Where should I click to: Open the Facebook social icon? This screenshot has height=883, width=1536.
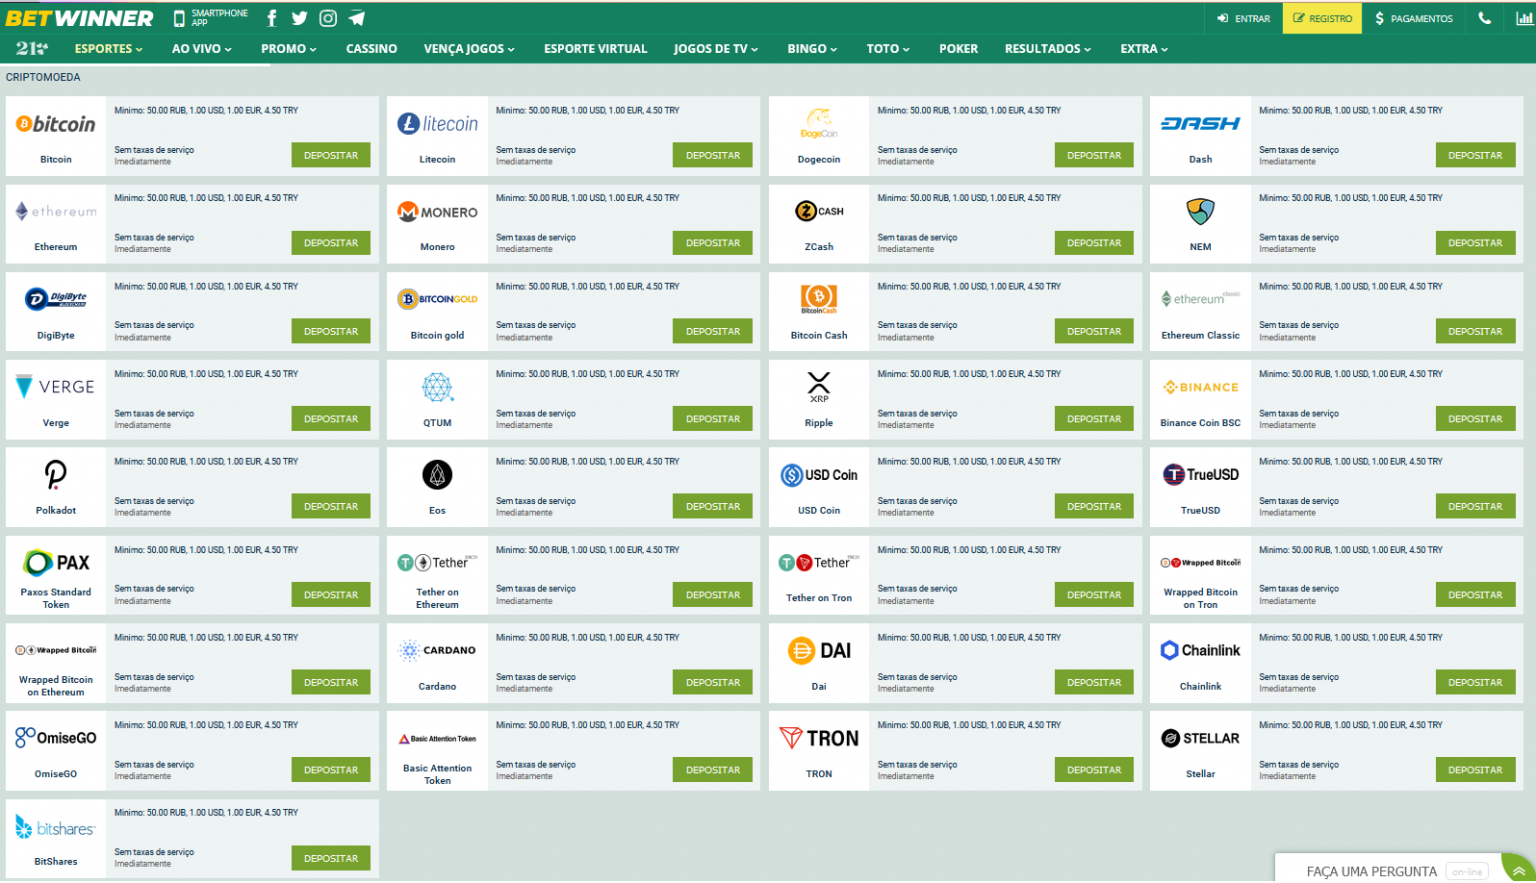pos(272,18)
